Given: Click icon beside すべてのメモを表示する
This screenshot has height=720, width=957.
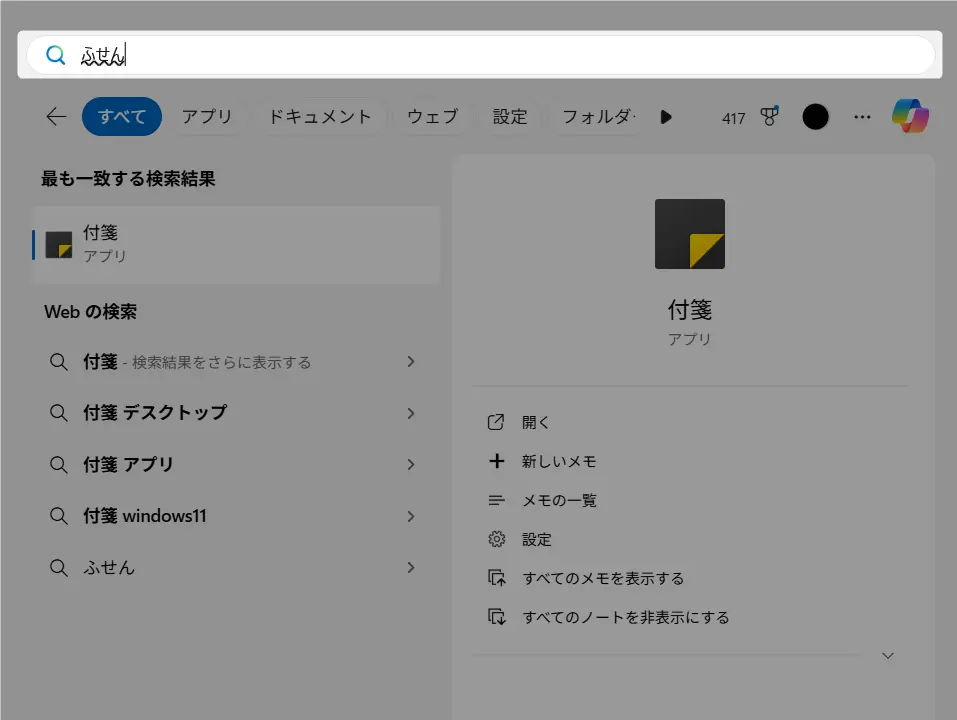Looking at the screenshot, I should [x=497, y=578].
